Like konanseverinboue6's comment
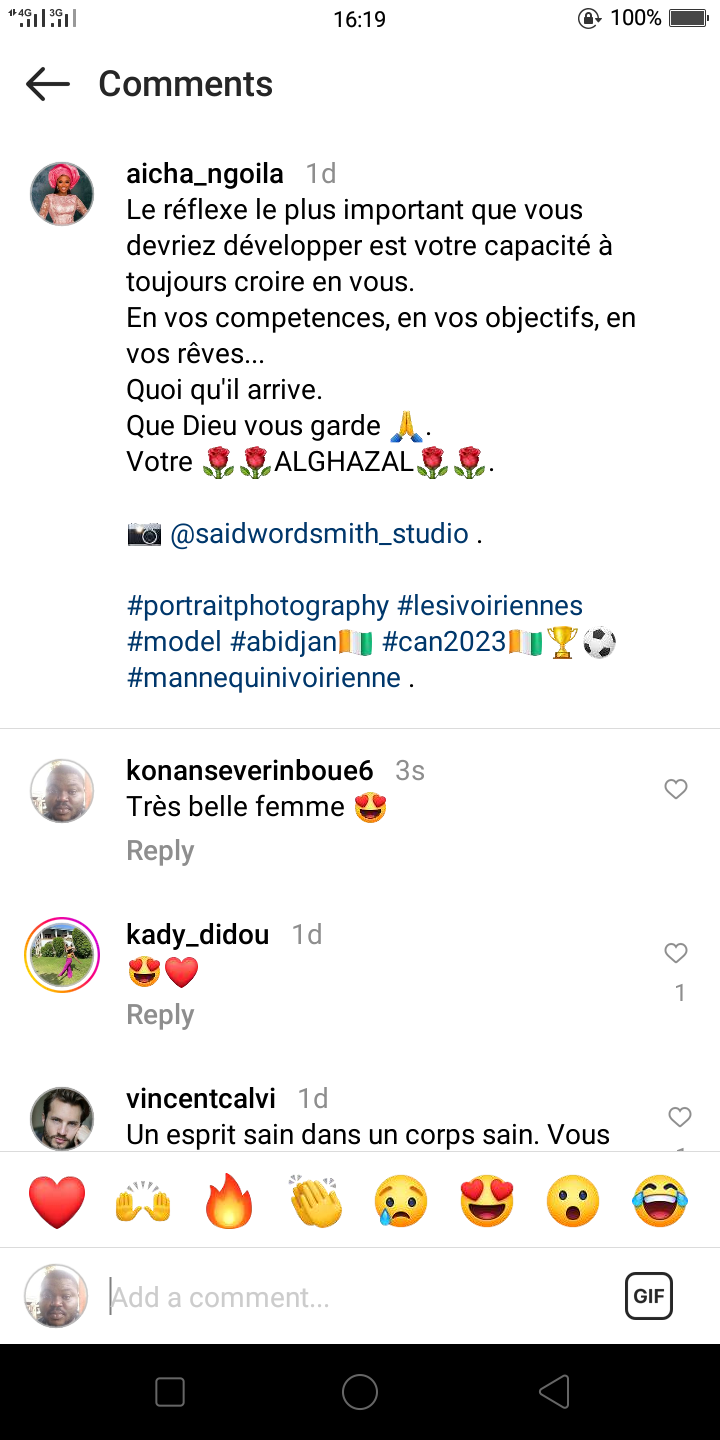The height and width of the screenshot is (1440, 720). tap(676, 790)
